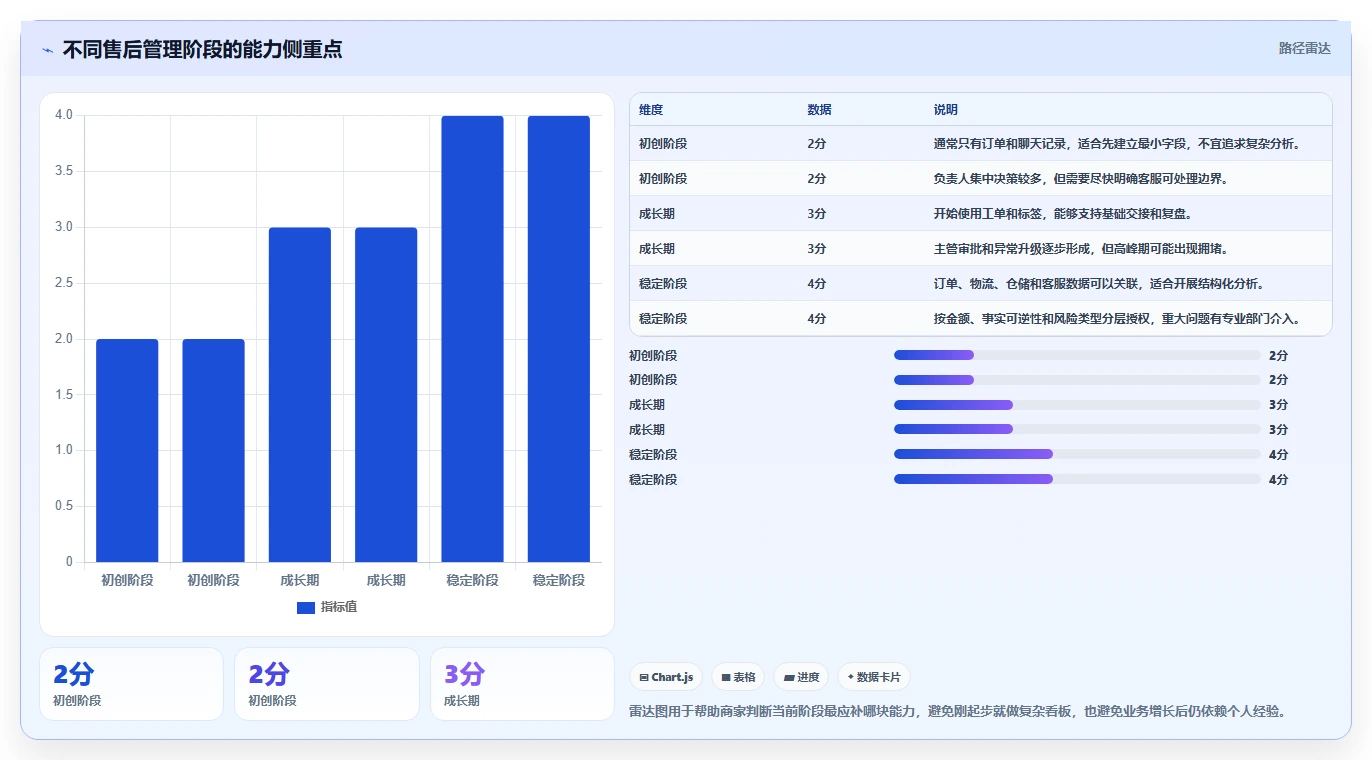Select the row about 主管审批和异常升级
Image resolution: width=1372 pixels, height=760 pixels.
point(980,249)
